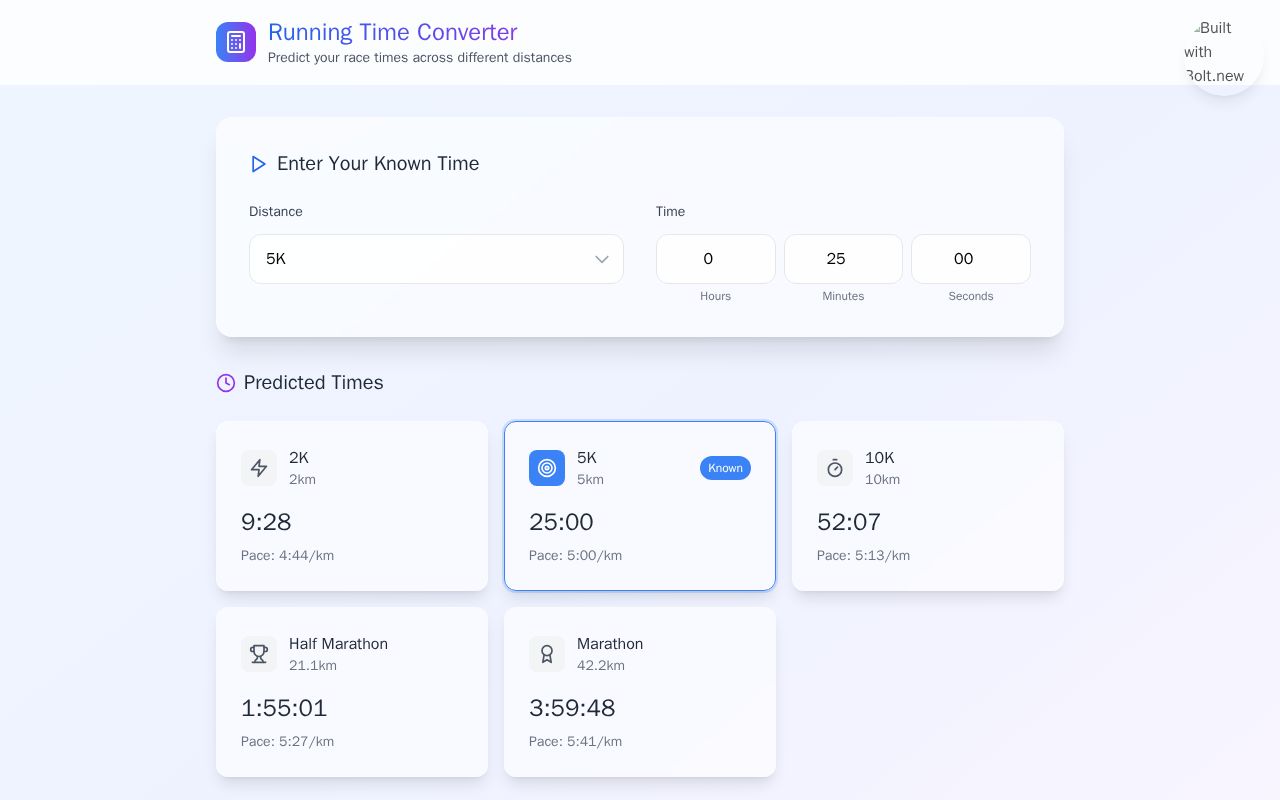Image resolution: width=1280 pixels, height=800 pixels.
Task: Click the Pace: 5:13/km text
Action: point(863,556)
